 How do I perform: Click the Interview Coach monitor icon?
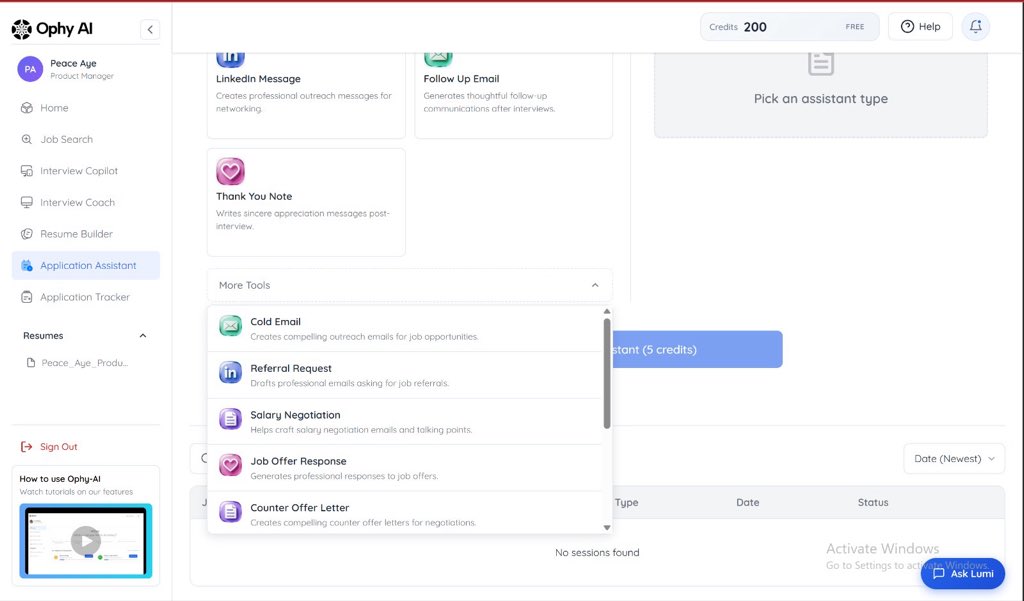(27, 203)
